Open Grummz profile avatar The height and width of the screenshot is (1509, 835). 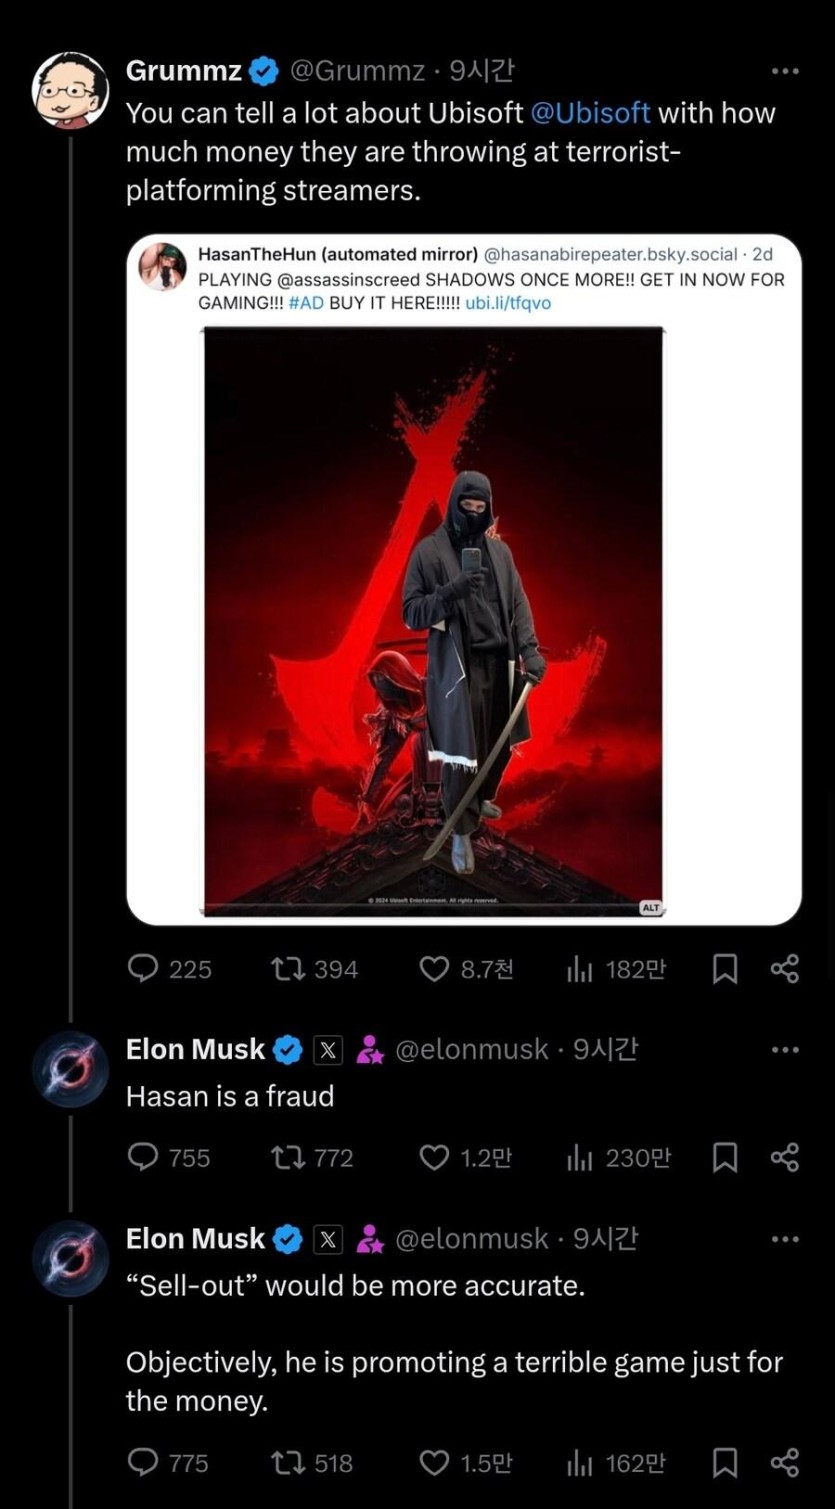(70, 90)
